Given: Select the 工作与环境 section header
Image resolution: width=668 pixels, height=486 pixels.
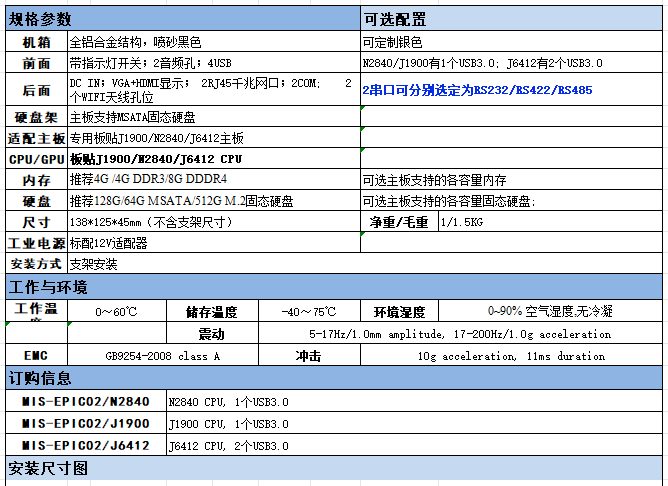Looking at the screenshot, I should [334, 287].
